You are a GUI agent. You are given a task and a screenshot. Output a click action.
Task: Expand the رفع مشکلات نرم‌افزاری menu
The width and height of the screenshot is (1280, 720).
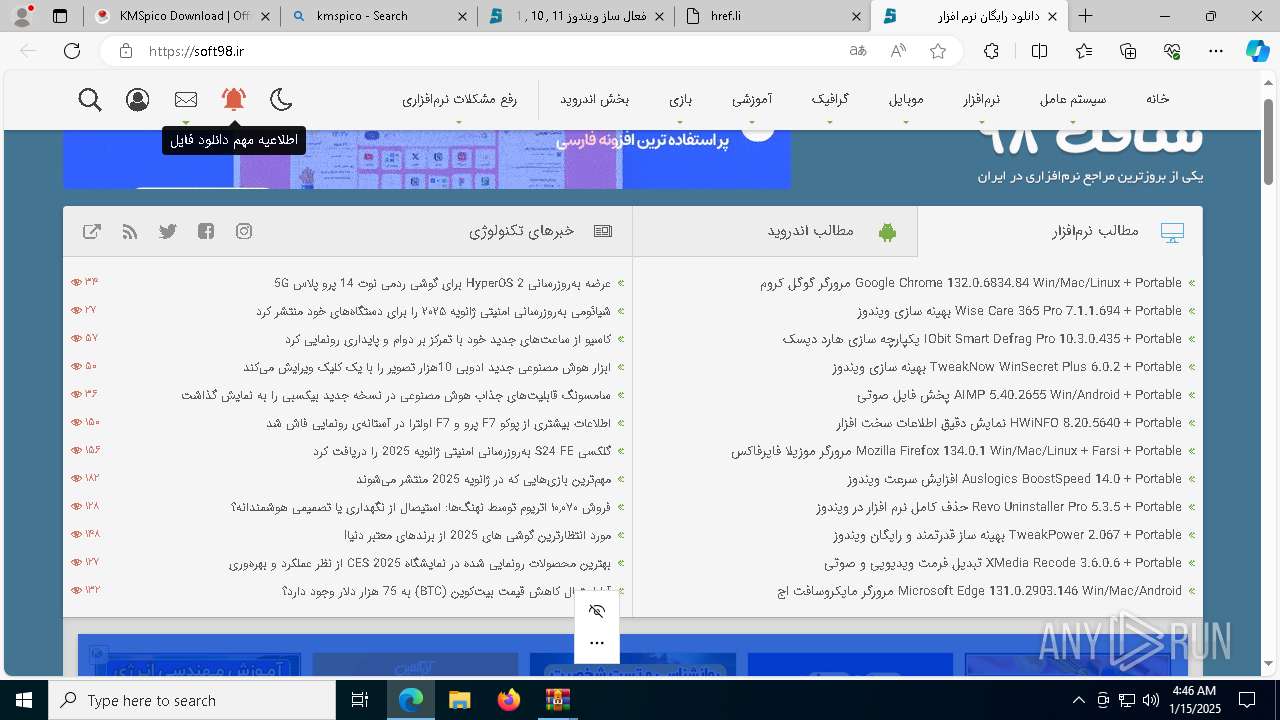[x=459, y=99]
